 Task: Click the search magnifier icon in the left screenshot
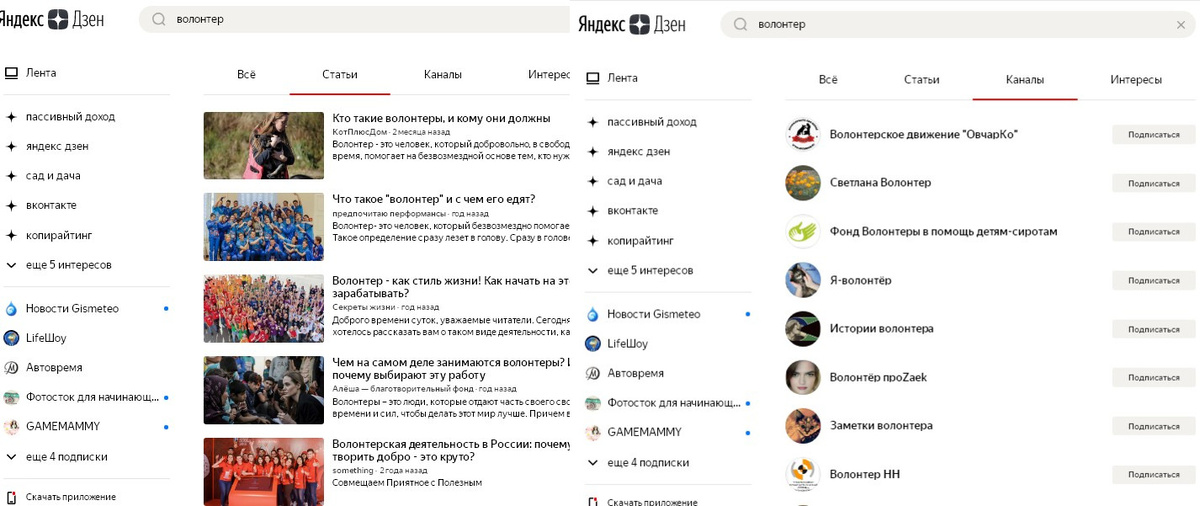pos(158,19)
